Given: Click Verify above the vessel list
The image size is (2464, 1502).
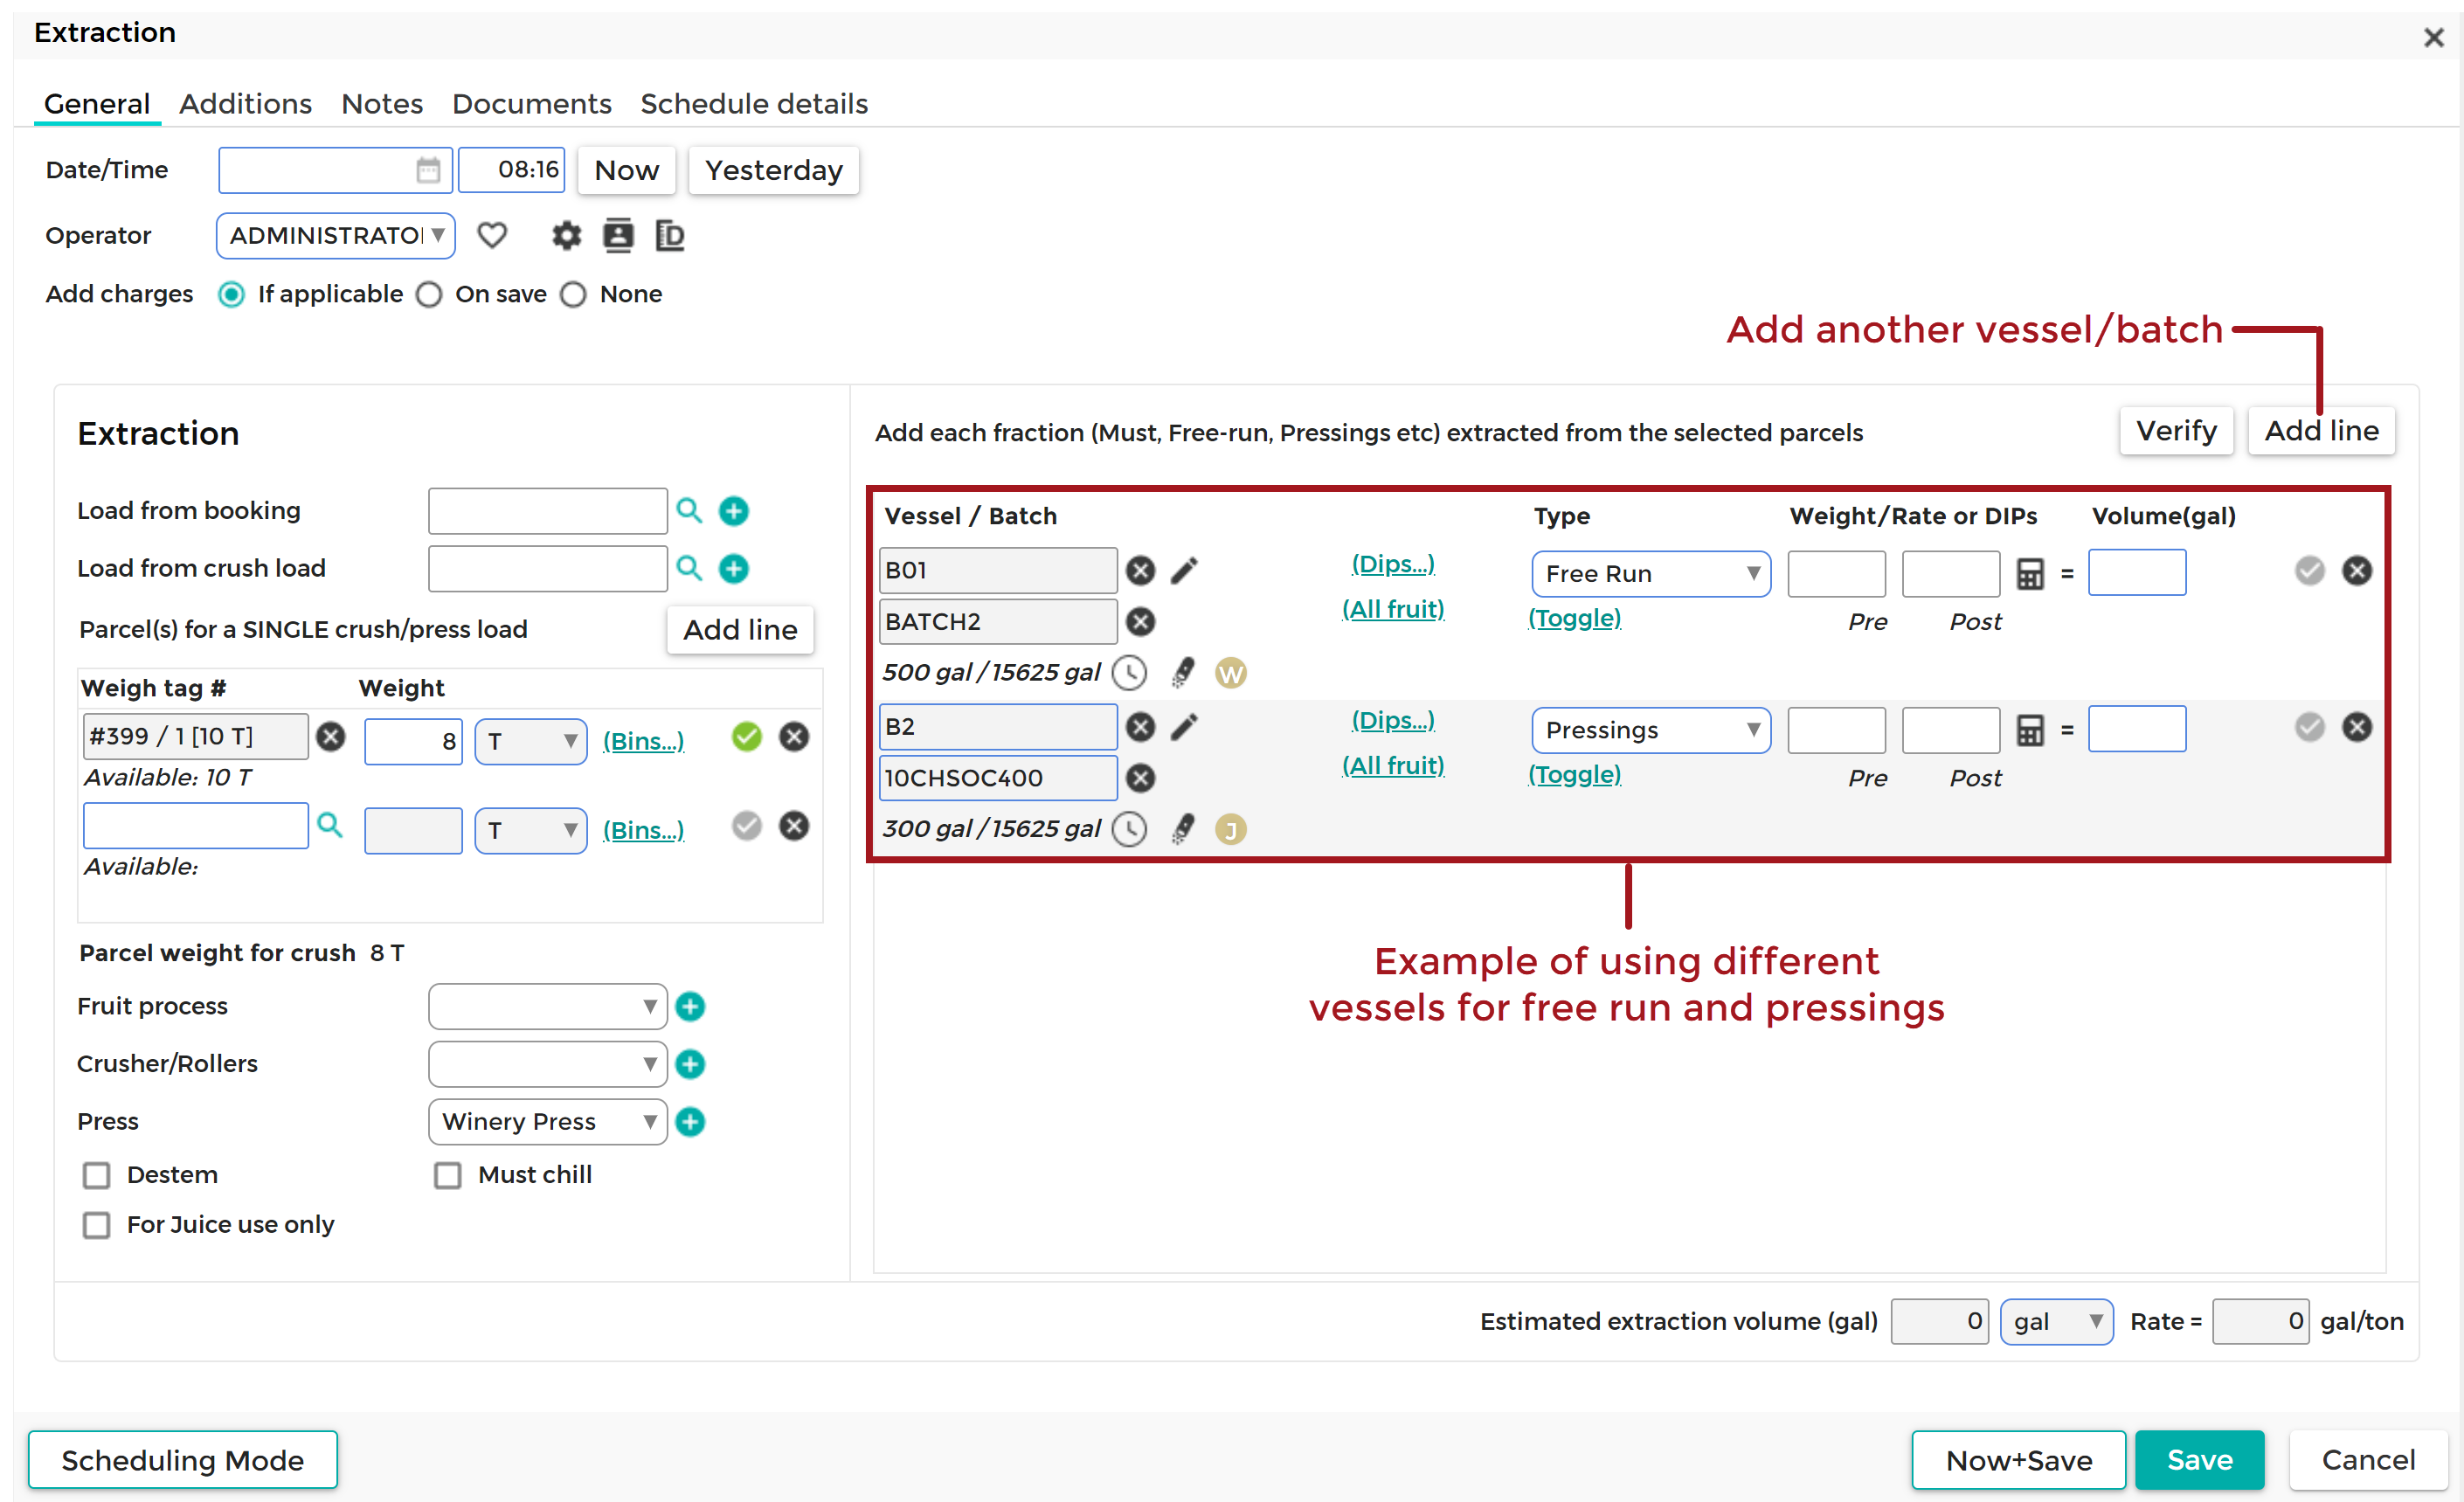Looking at the screenshot, I should (2177, 431).
